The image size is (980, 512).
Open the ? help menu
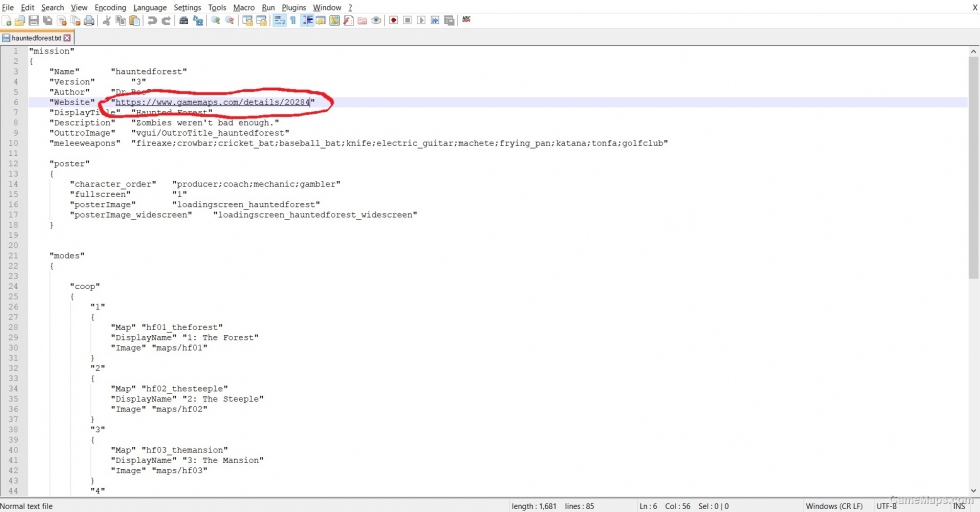click(350, 8)
